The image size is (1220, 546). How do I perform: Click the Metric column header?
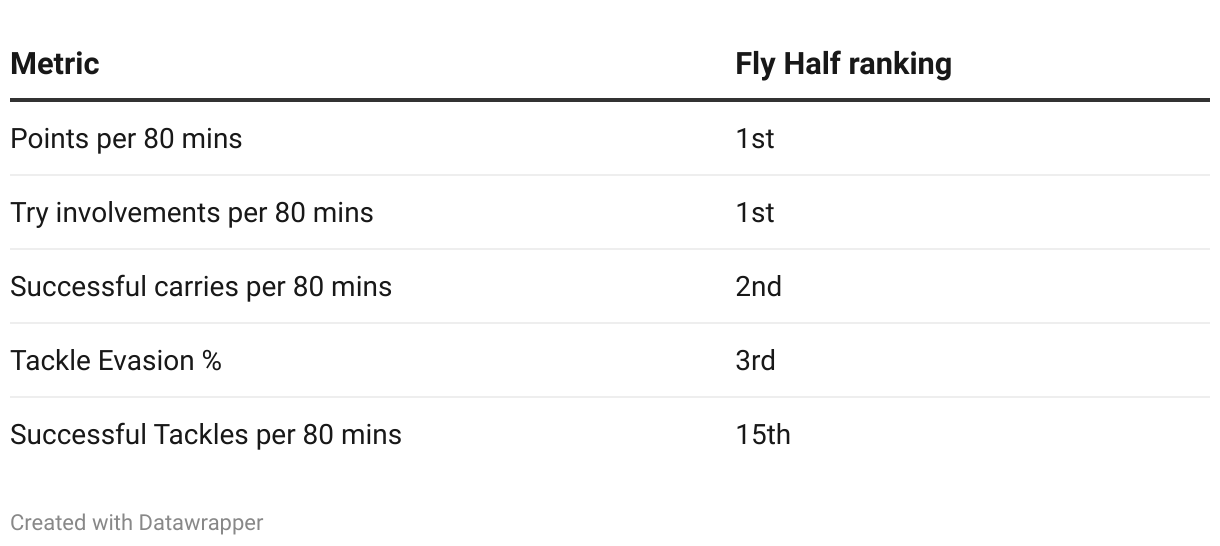[55, 64]
